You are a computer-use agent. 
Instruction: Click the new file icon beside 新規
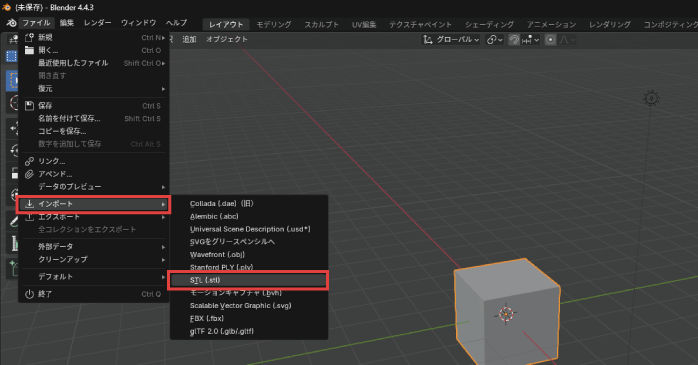29,37
